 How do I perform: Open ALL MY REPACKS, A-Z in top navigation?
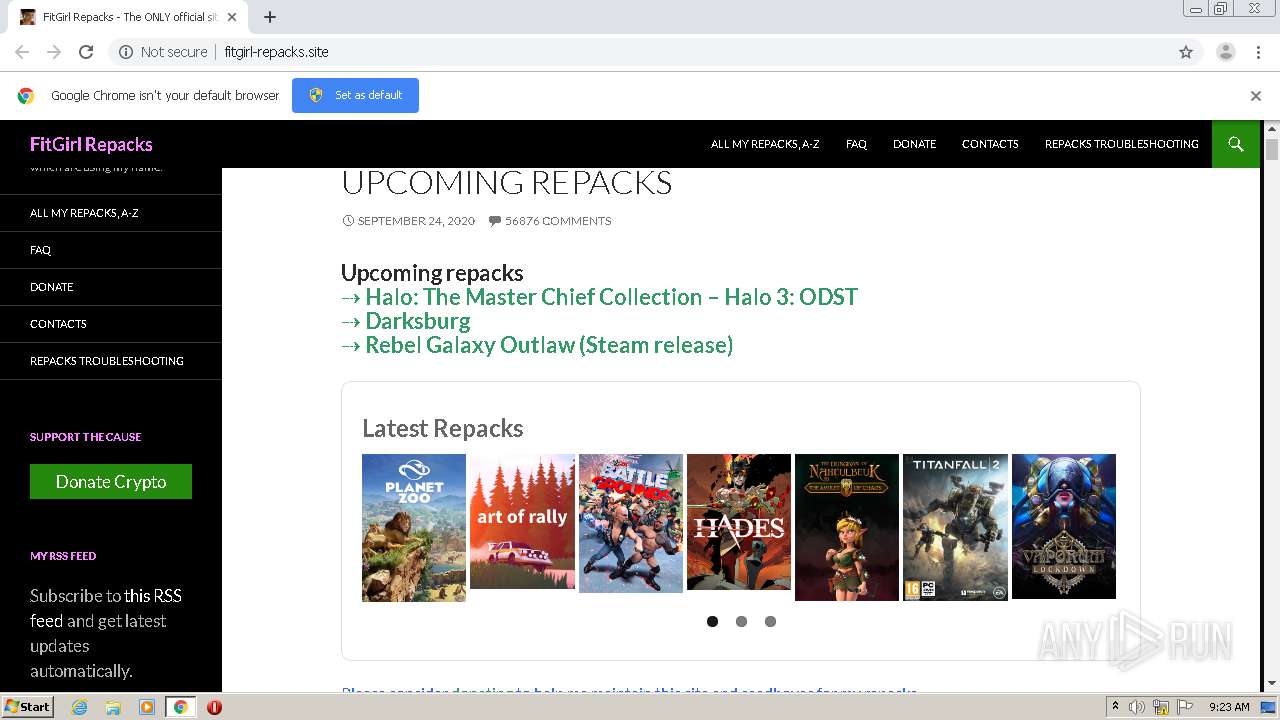(x=765, y=144)
